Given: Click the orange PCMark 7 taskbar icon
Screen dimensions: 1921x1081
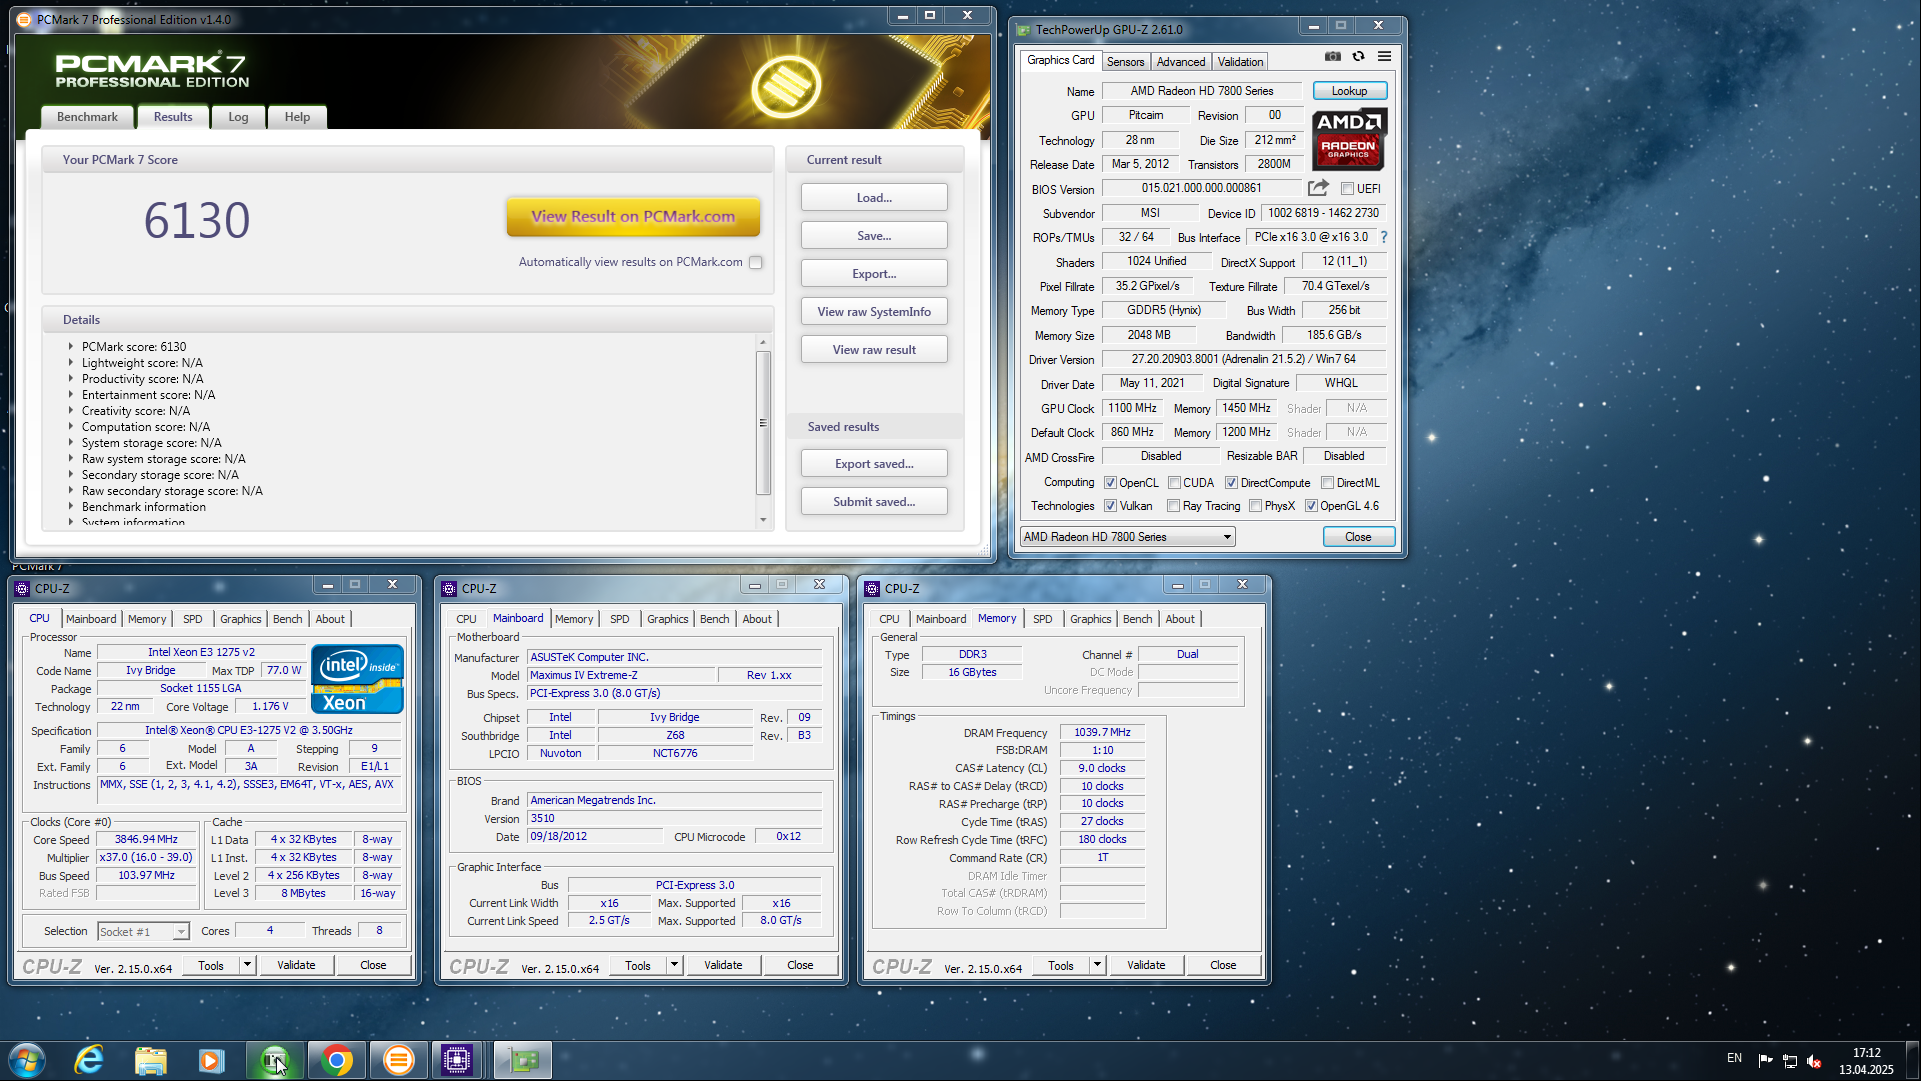Looking at the screenshot, I should click(398, 1060).
